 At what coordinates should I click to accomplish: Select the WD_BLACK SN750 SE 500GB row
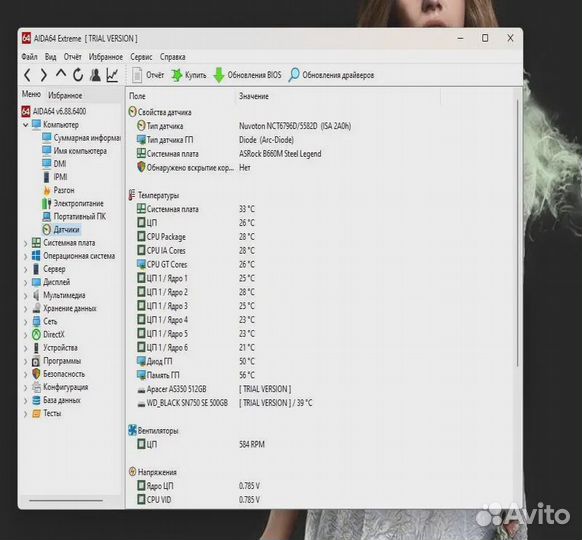(x=224, y=403)
